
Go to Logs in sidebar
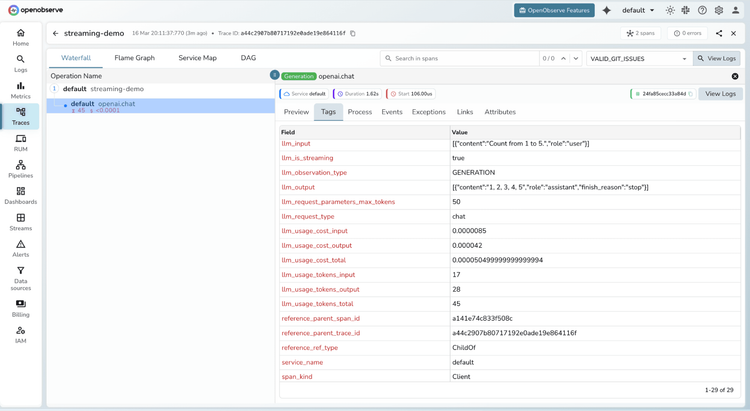21,64
